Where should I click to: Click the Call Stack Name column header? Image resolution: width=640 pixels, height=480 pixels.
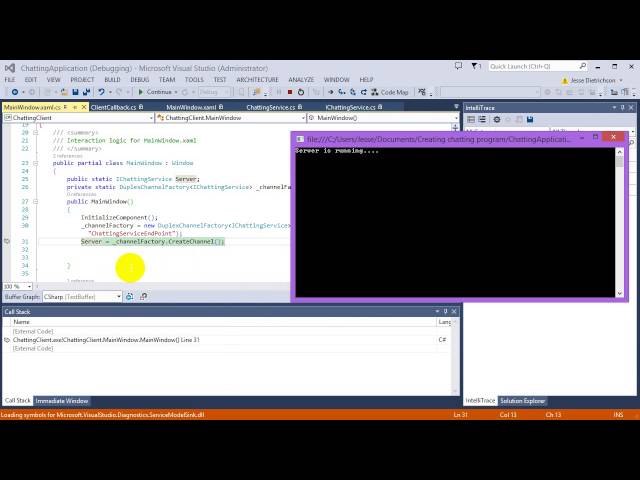(224, 322)
